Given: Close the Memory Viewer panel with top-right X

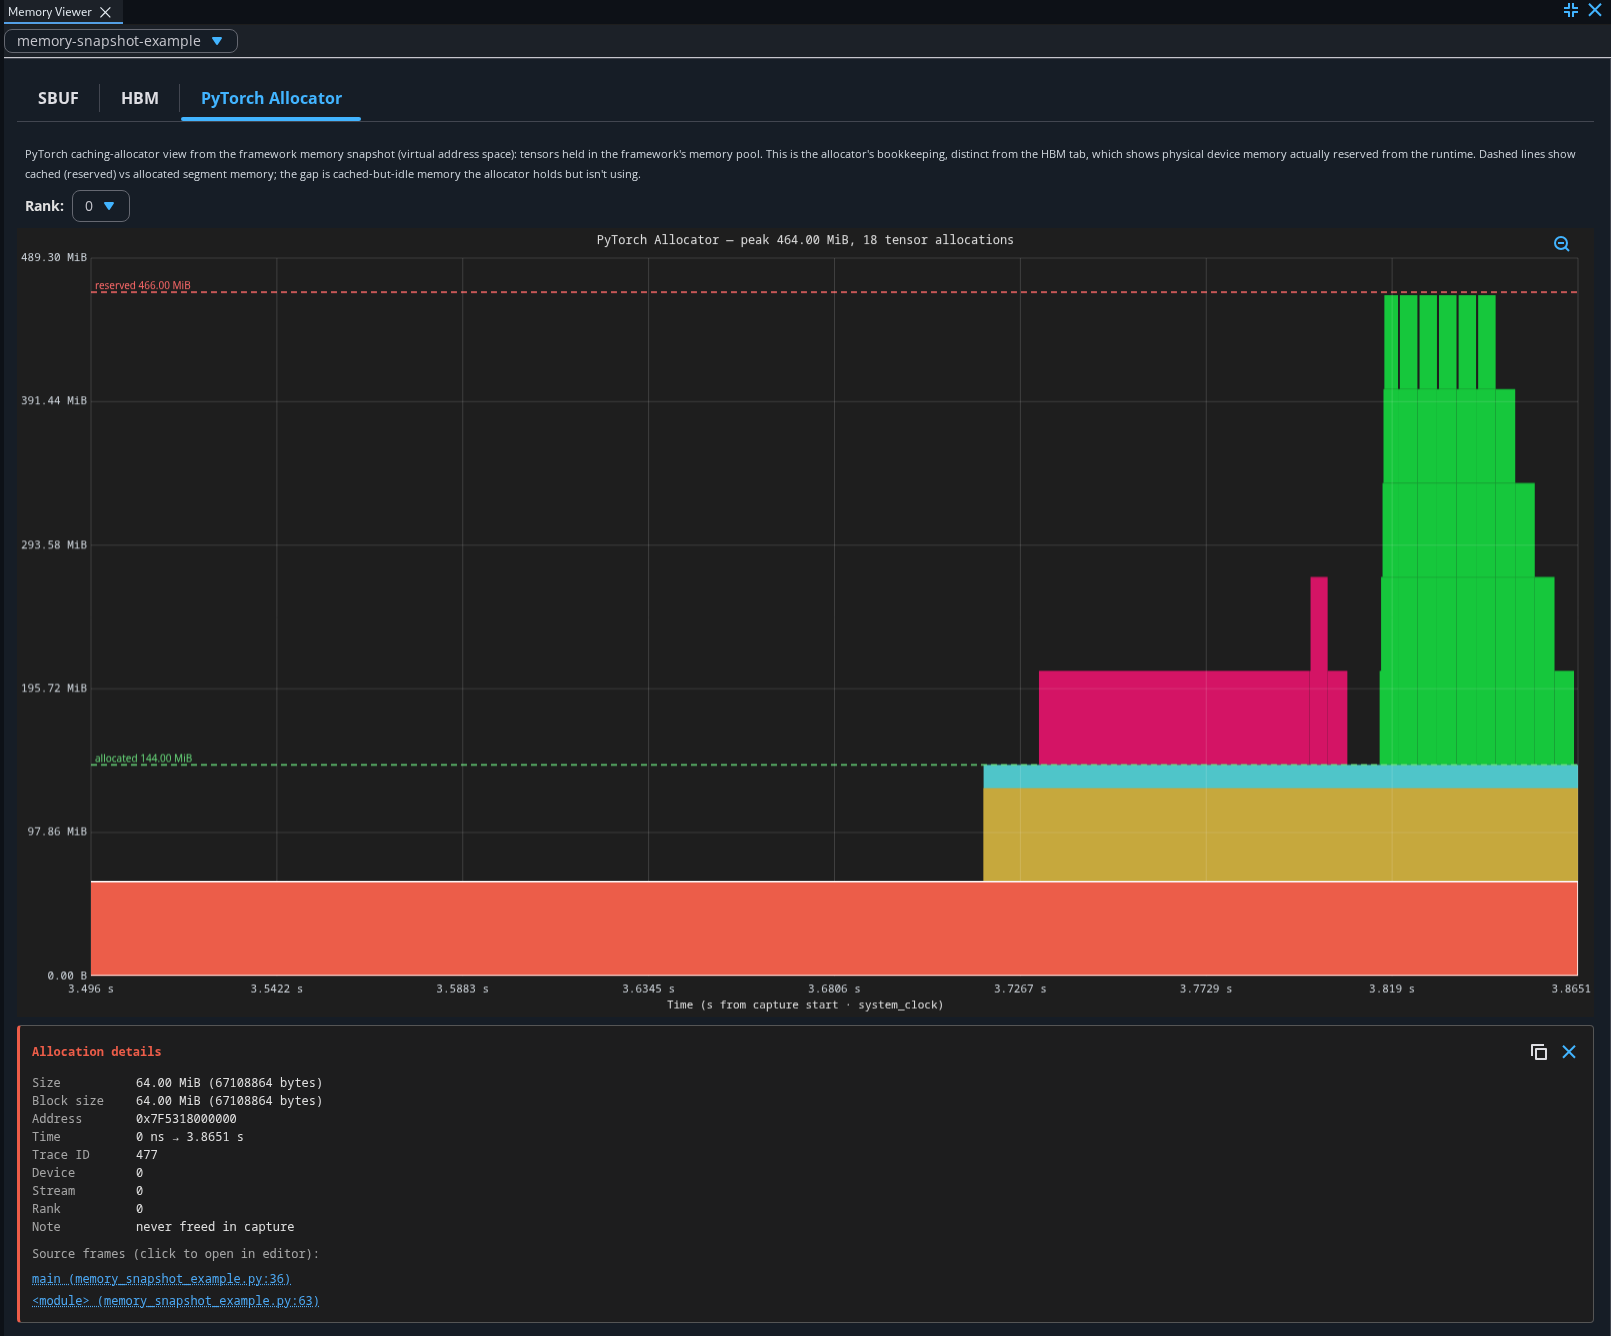Looking at the screenshot, I should (x=1595, y=10).
